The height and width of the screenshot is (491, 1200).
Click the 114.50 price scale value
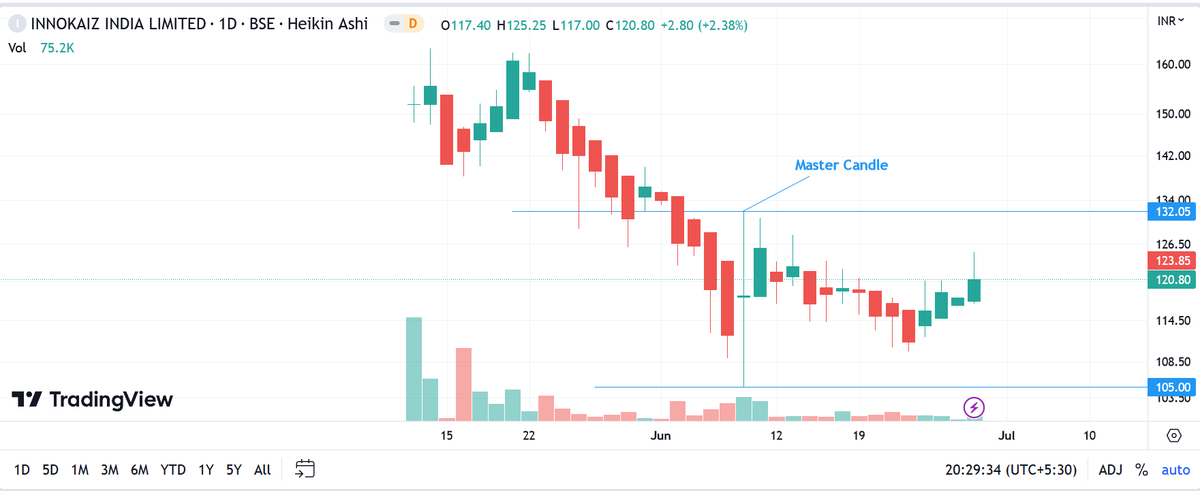tap(1171, 321)
